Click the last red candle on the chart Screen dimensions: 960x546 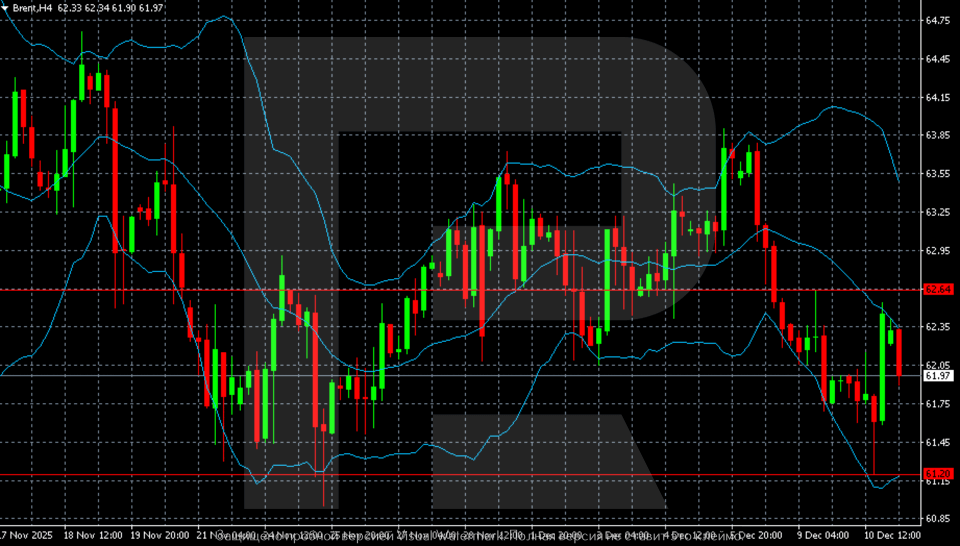[x=899, y=352]
